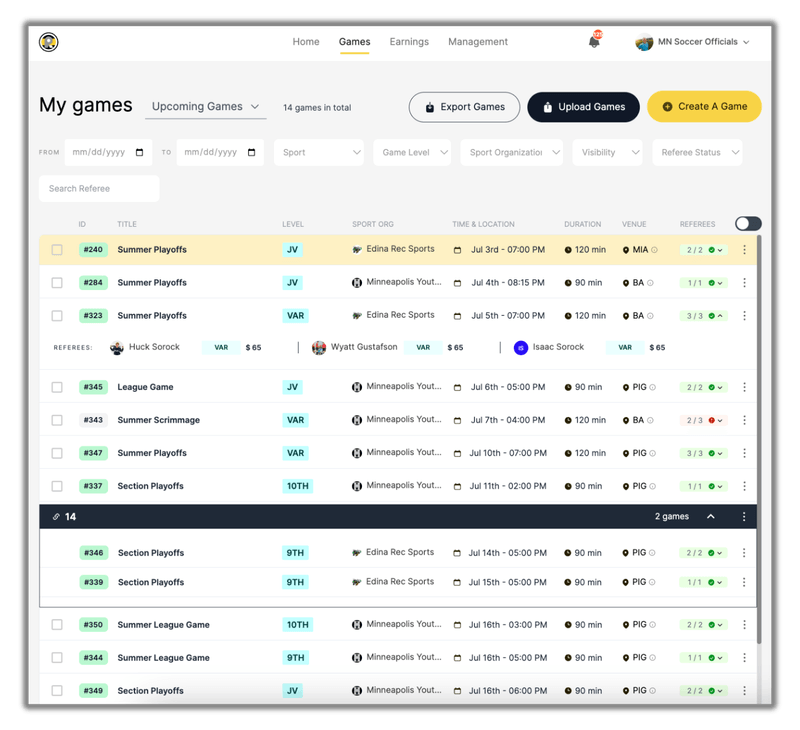Click the three-dot menu on row #240
Screen dimensions: 800x730
[x=744, y=250]
